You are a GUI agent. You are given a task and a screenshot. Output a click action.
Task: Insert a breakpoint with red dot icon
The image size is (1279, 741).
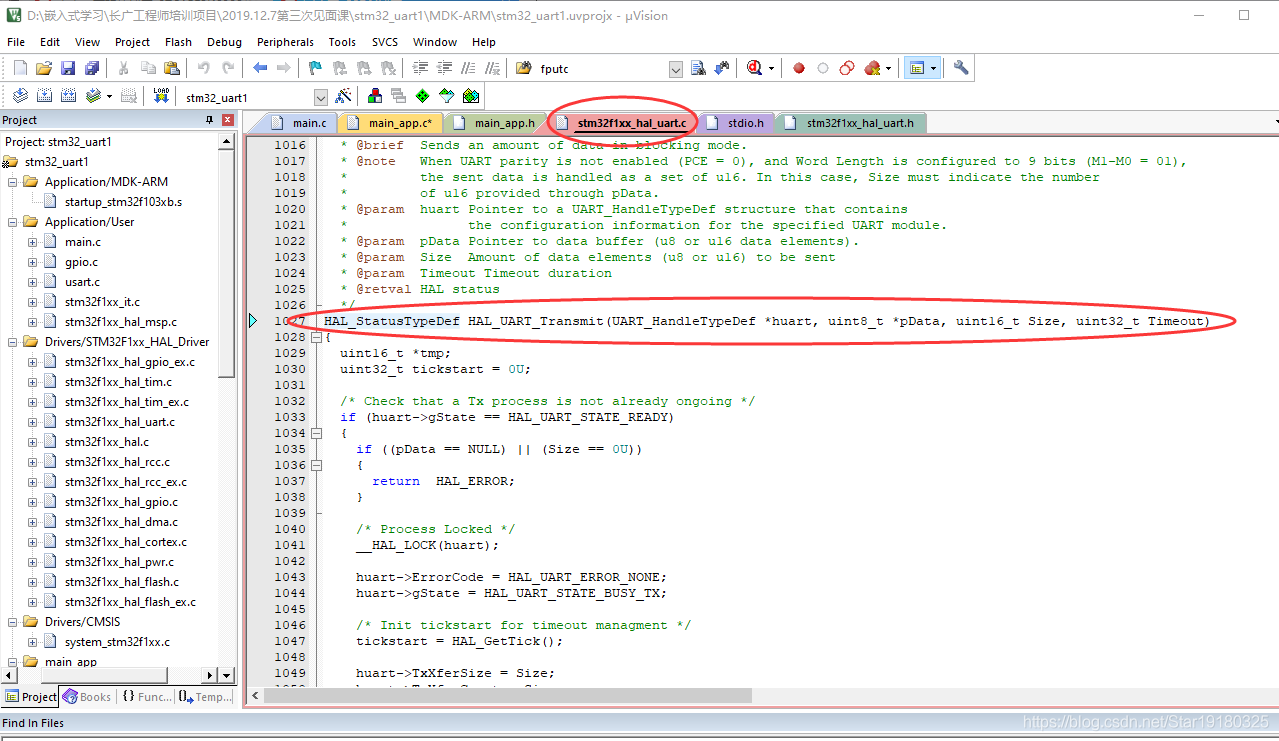799,68
